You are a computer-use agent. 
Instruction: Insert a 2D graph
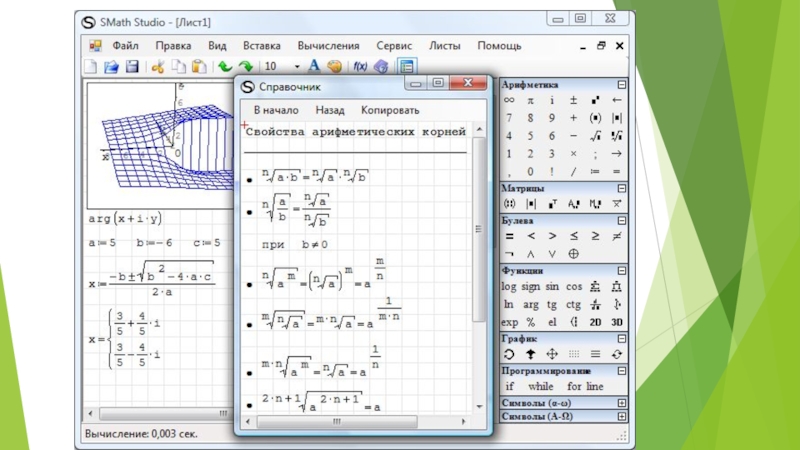pyautogui.click(x=595, y=322)
